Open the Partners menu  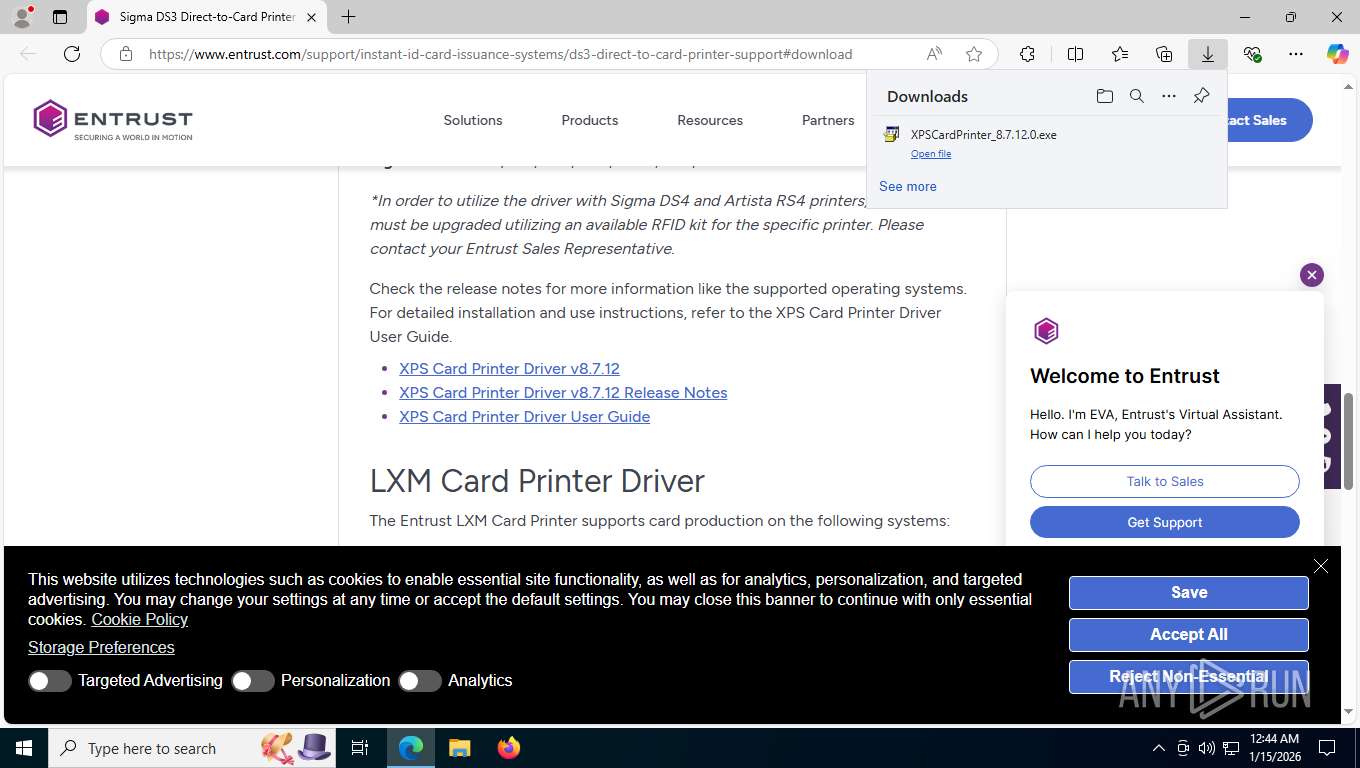[x=828, y=120]
